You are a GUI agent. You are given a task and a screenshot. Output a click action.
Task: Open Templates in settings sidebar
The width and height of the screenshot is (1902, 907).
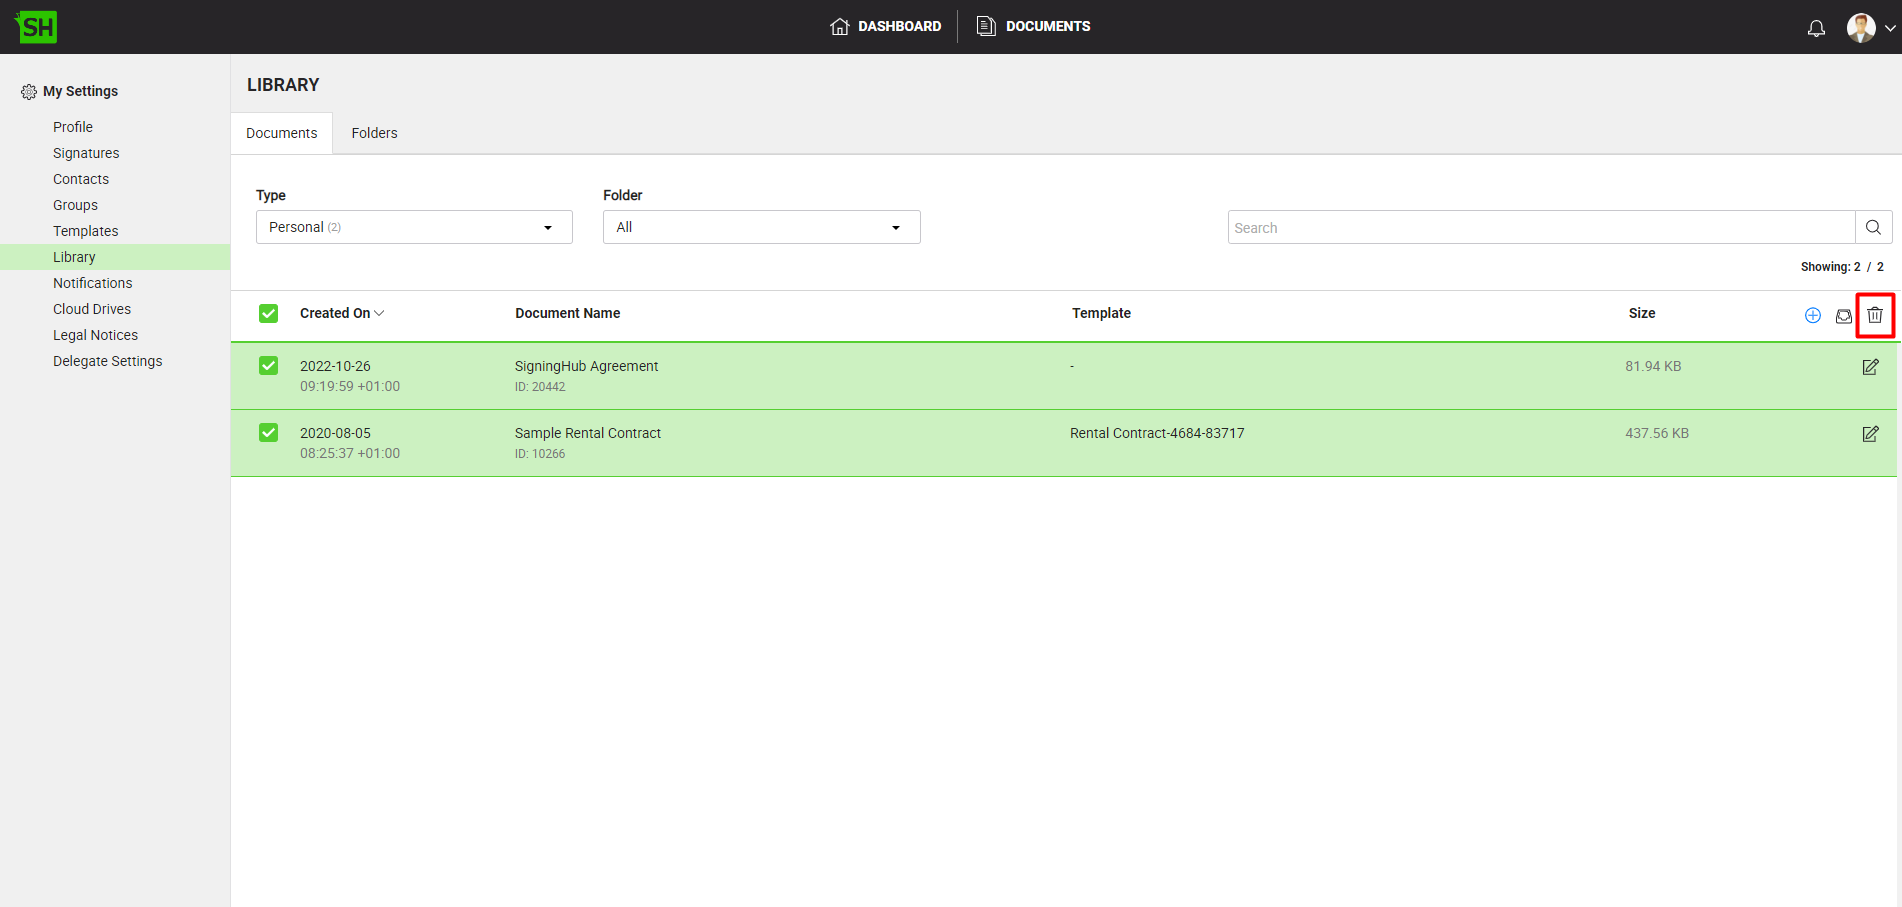85,231
